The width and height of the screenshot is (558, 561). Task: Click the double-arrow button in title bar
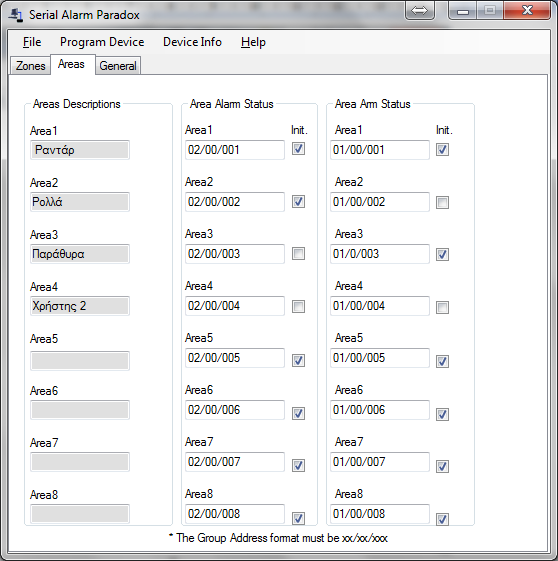tap(420, 11)
